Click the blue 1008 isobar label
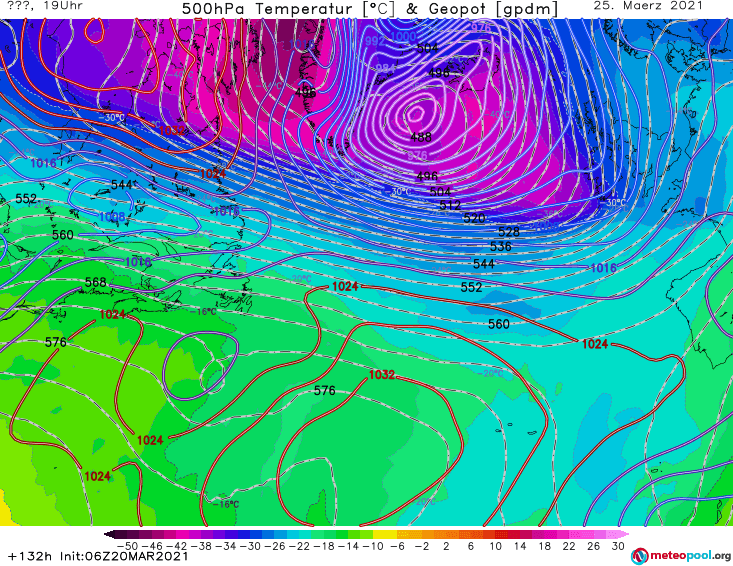The height and width of the screenshot is (566, 733). pos(112,217)
